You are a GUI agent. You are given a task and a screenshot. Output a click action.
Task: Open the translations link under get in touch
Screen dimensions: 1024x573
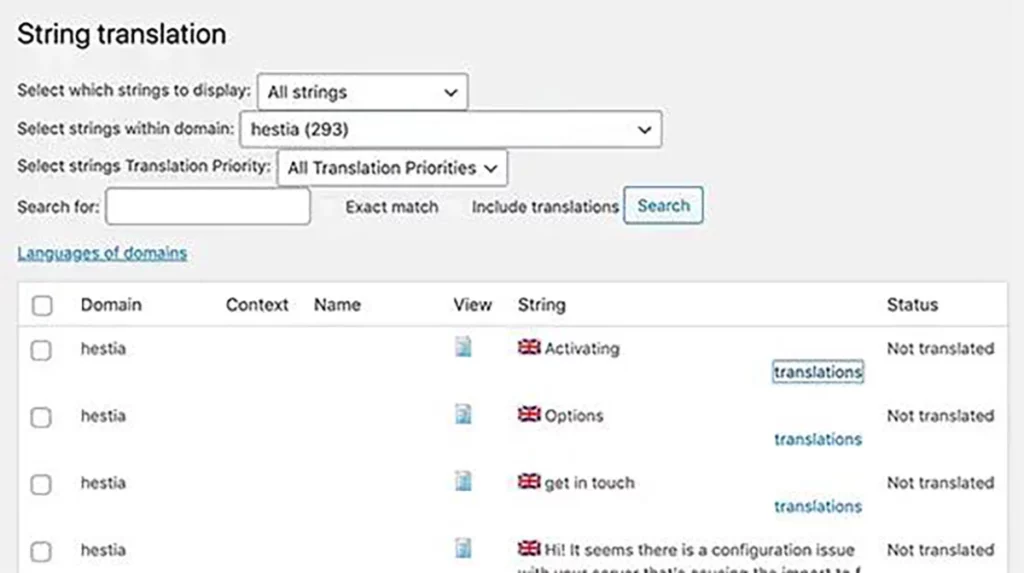click(817, 506)
